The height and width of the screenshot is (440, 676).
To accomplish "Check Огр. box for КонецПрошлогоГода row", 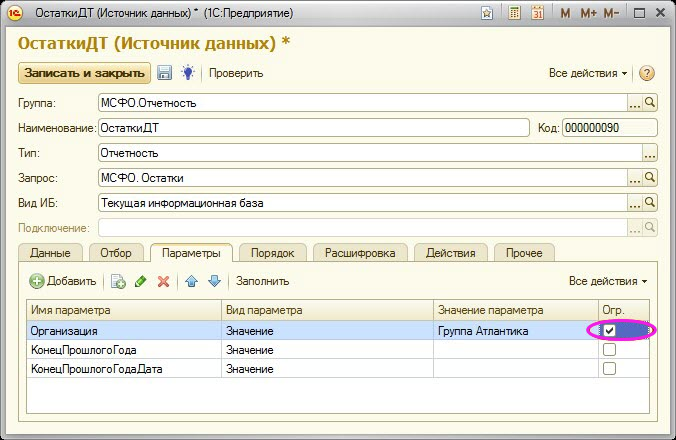I will click(x=609, y=350).
